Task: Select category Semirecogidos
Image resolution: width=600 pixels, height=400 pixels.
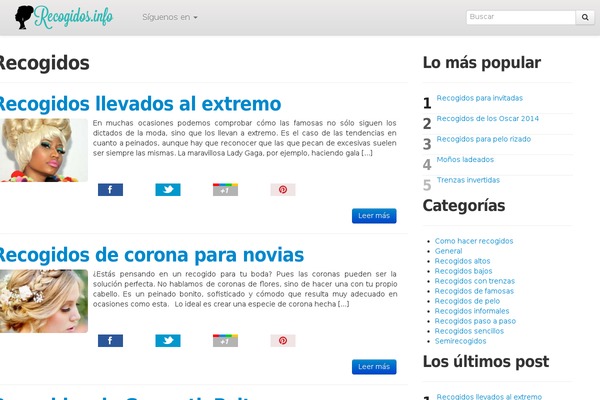Action: (x=460, y=341)
